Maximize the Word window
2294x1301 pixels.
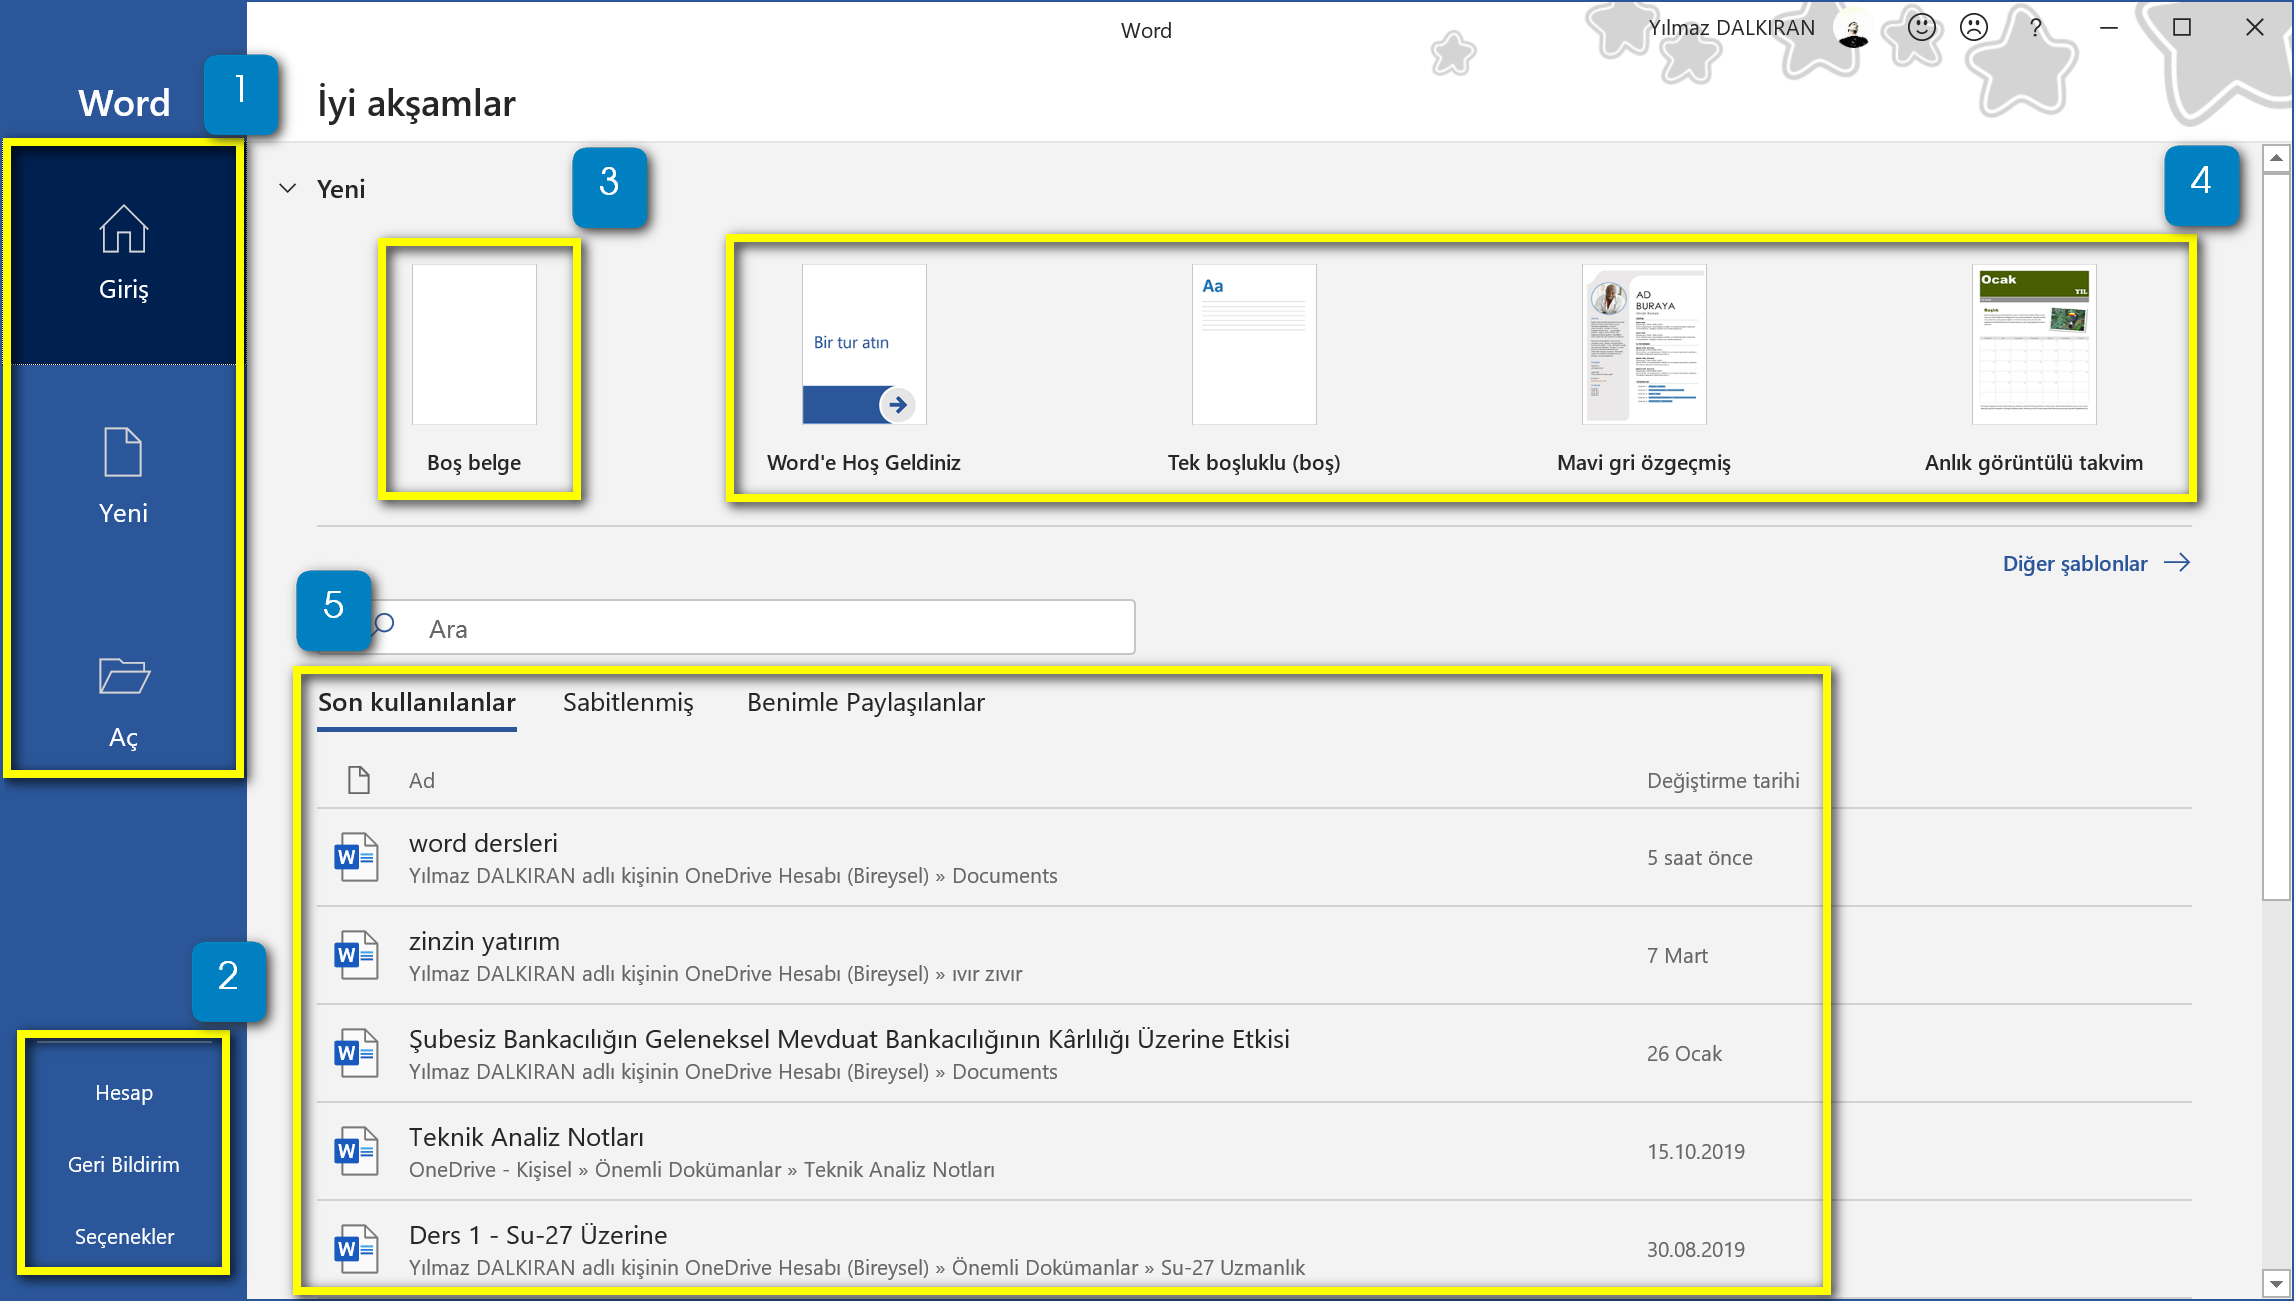pyautogui.click(x=2182, y=28)
